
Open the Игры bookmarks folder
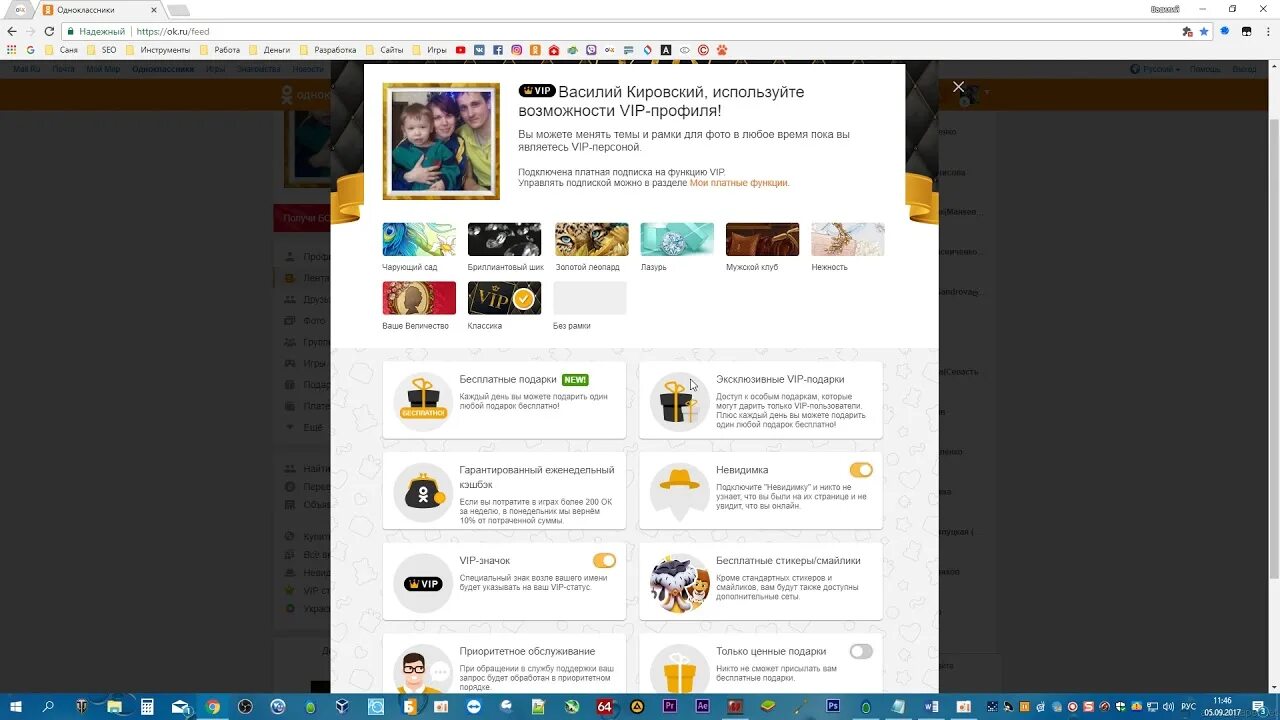click(430, 50)
